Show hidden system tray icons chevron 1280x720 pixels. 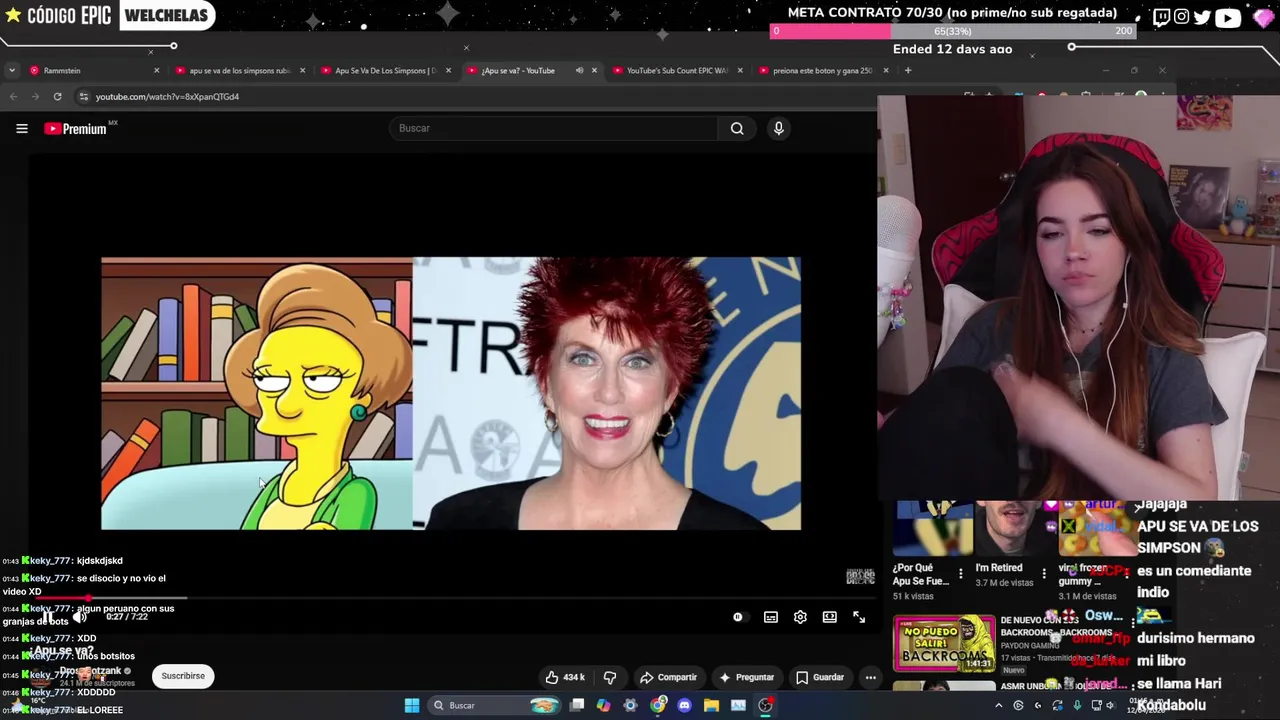click(x=998, y=705)
